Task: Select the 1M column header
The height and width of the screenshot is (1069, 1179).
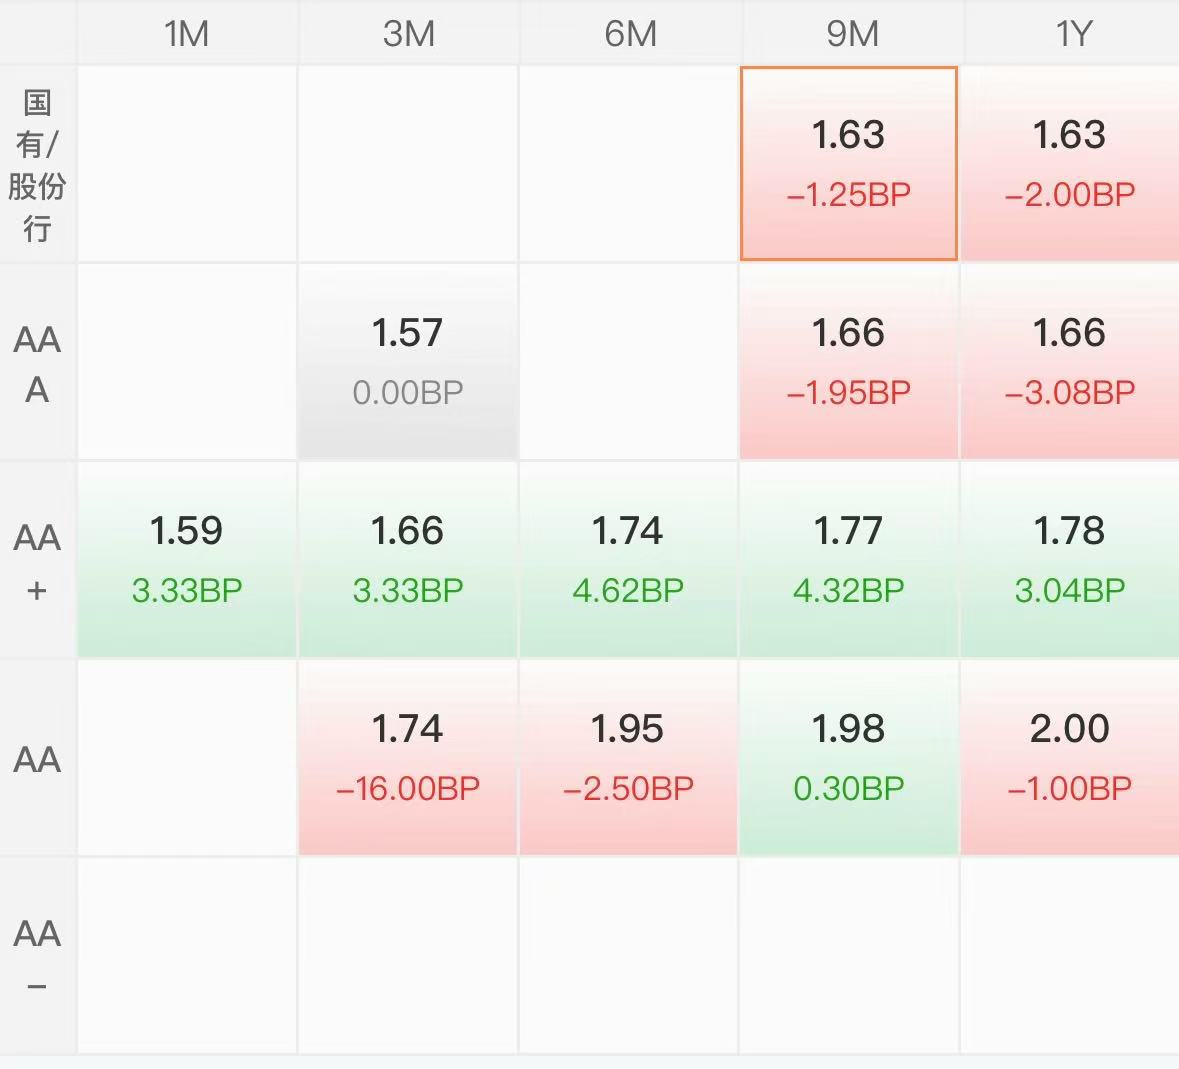Action: pyautogui.click(x=186, y=32)
